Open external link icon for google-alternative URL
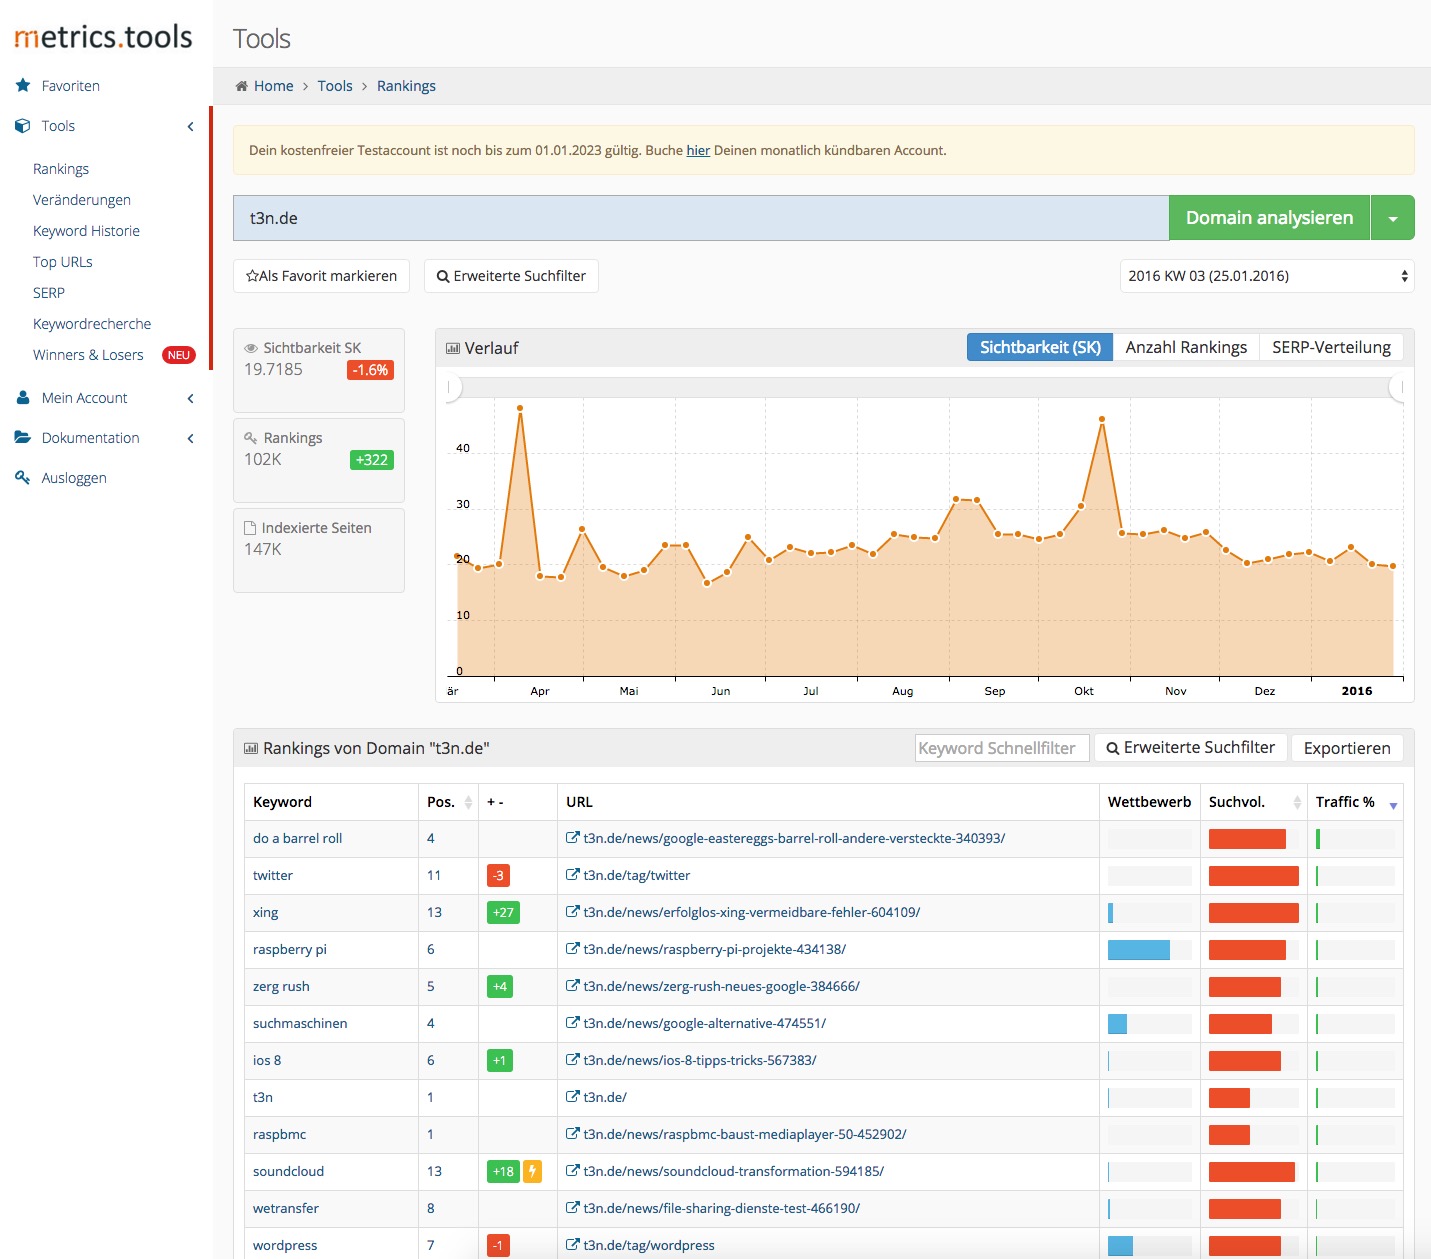The height and width of the screenshot is (1259, 1431). (573, 1023)
